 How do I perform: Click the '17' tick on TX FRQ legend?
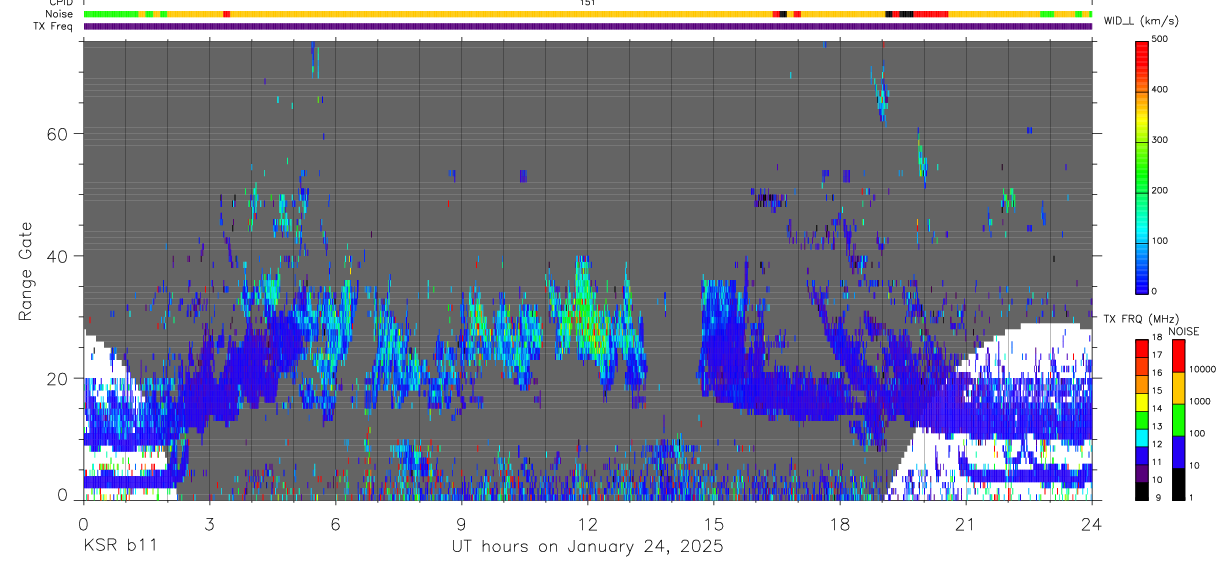tap(1156, 356)
